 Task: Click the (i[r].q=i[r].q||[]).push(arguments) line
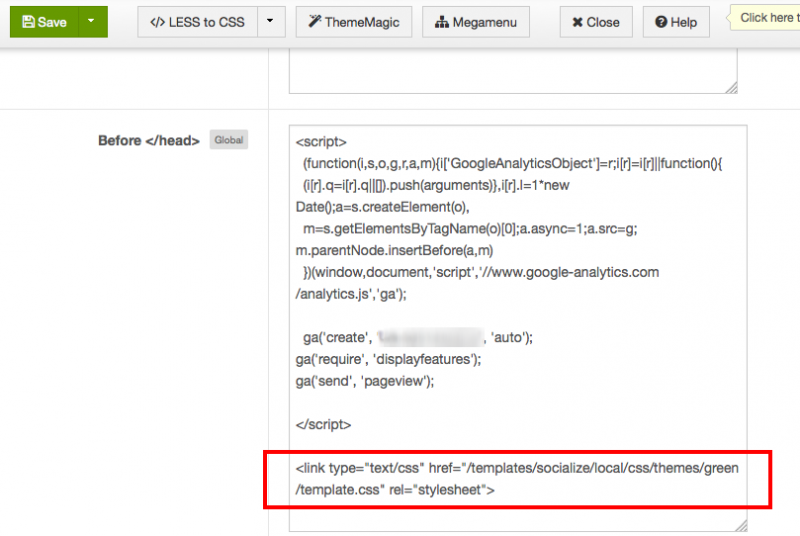[x=436, y=185]
